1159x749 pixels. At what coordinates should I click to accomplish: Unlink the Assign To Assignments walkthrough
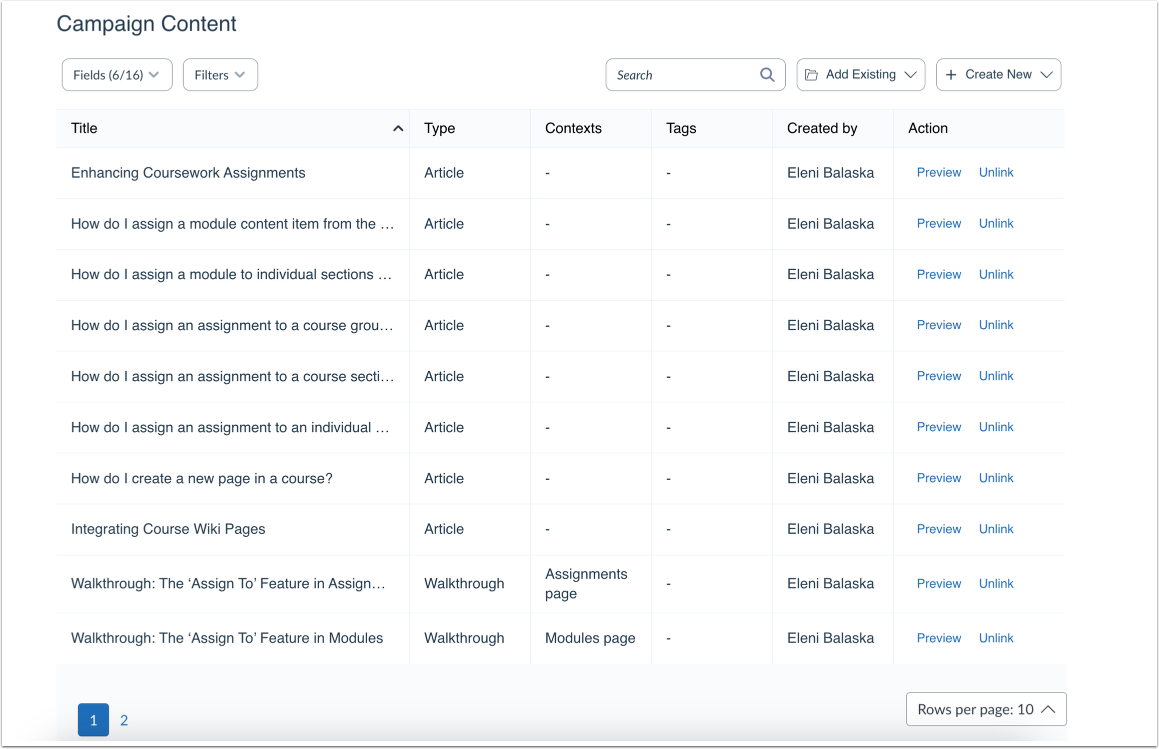click(996, 584)
